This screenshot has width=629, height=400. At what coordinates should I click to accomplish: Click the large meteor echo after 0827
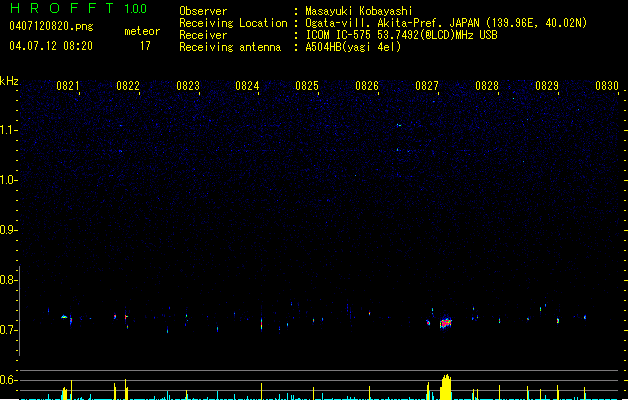click(446, 323)
